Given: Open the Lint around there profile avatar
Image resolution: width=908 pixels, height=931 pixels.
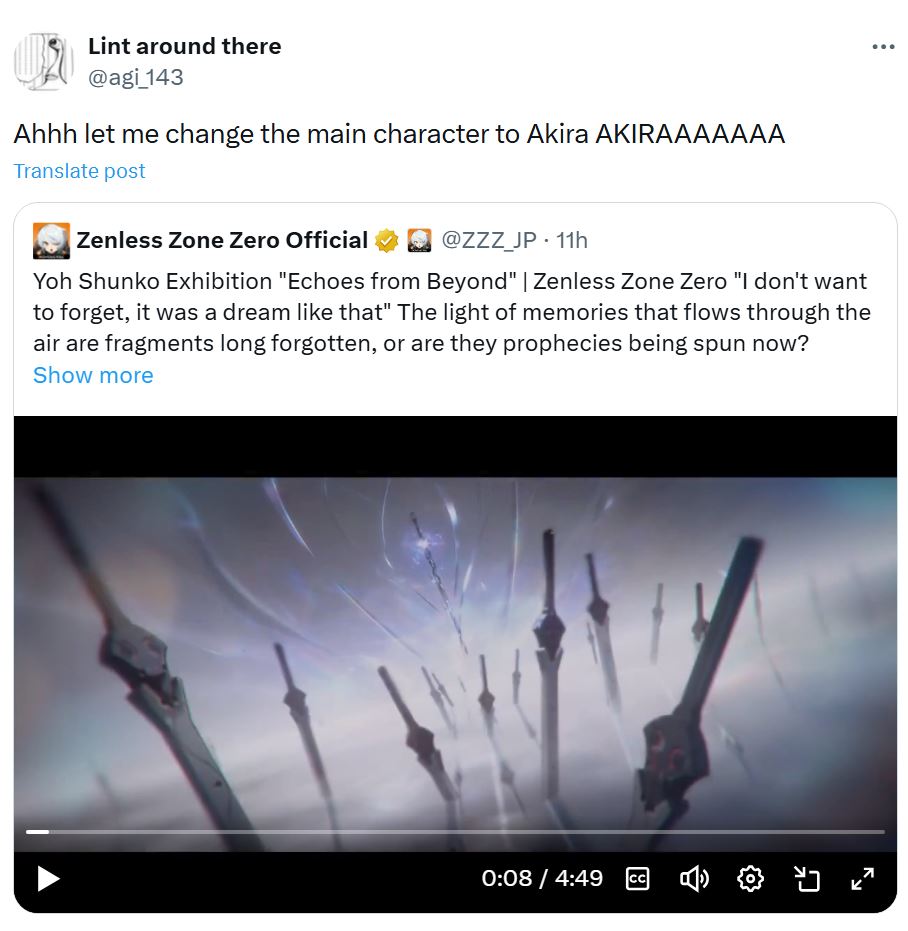Looking at the screenshot, I should 43,61.
